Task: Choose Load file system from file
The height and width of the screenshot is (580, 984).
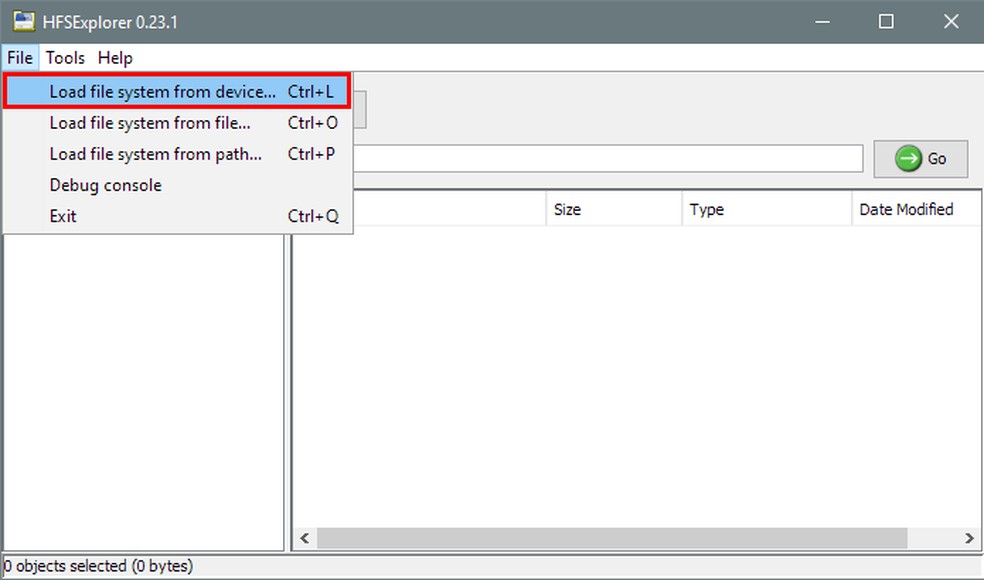Action: point(177,123)
